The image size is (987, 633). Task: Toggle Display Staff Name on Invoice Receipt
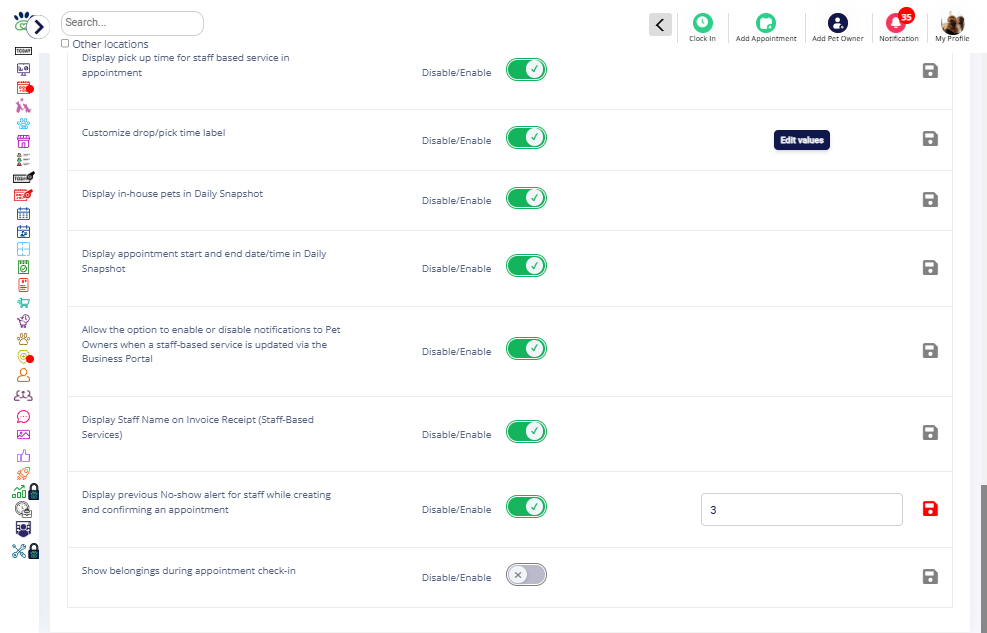(526, 432)
